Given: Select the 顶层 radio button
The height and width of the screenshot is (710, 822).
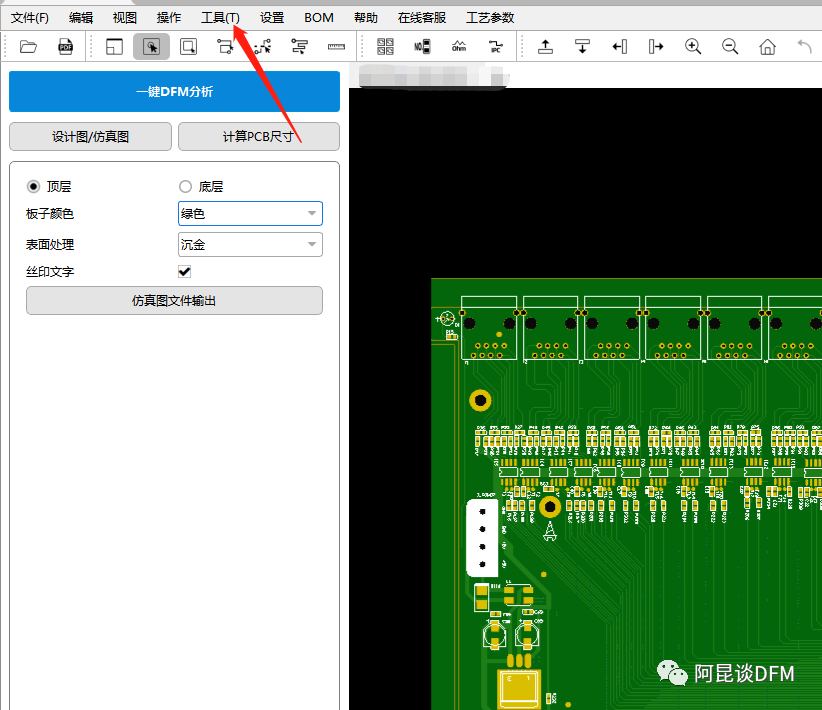Looking at the screenshot, I should [34, 186].
